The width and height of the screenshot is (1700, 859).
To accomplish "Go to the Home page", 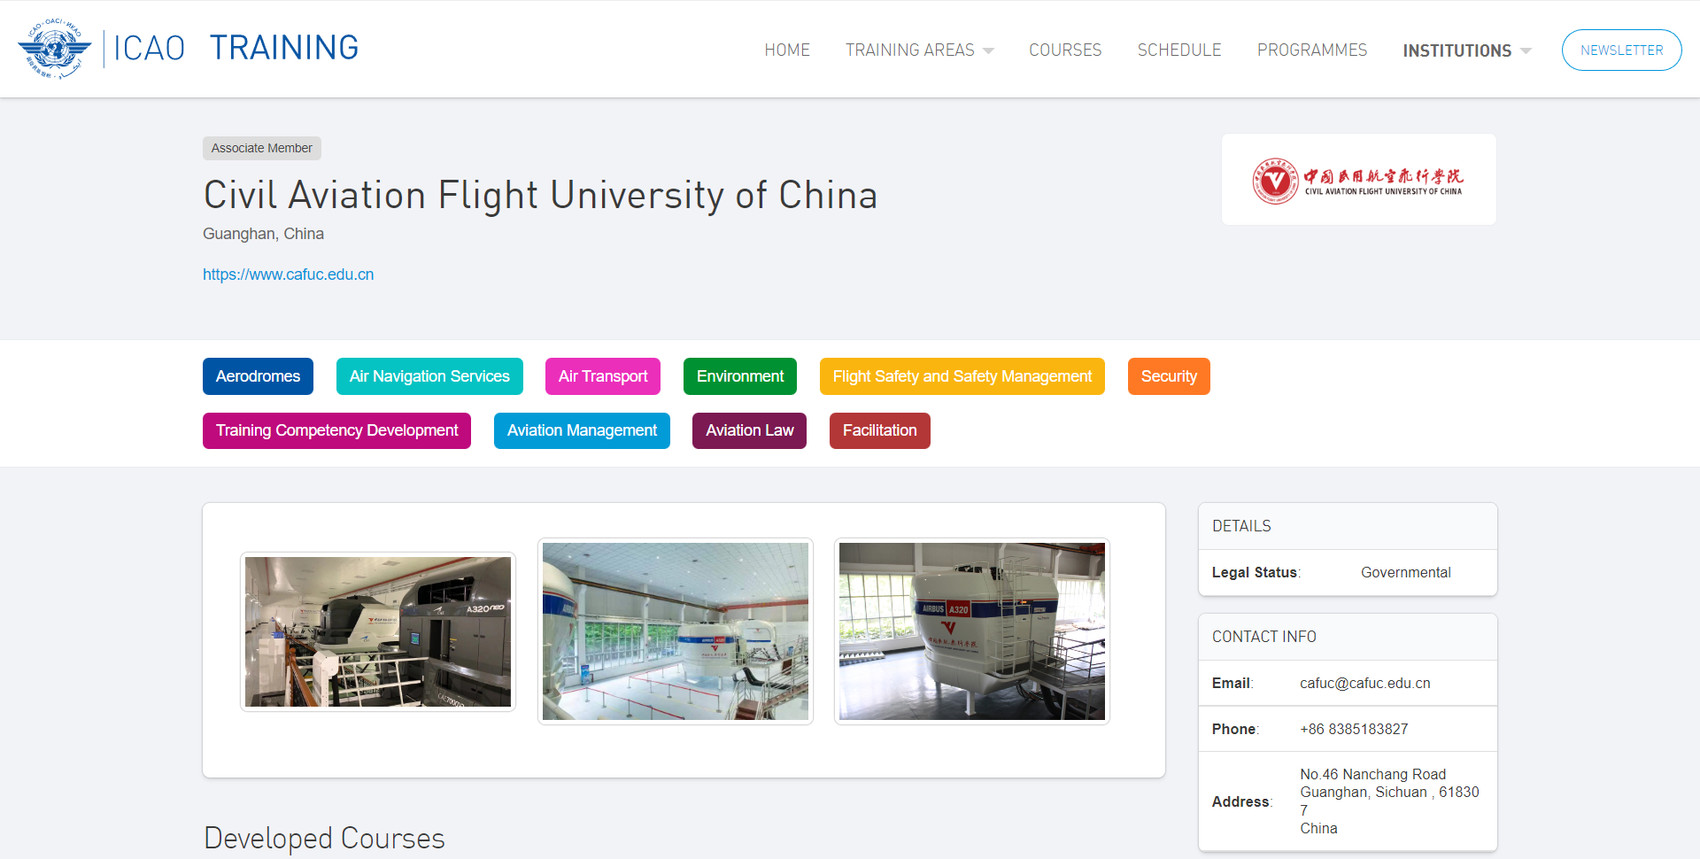I will coord(787,50).
